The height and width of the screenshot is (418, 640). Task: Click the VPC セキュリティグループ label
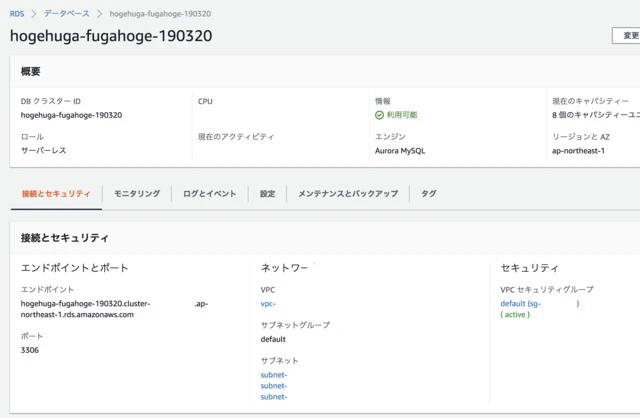coord(547,289)
